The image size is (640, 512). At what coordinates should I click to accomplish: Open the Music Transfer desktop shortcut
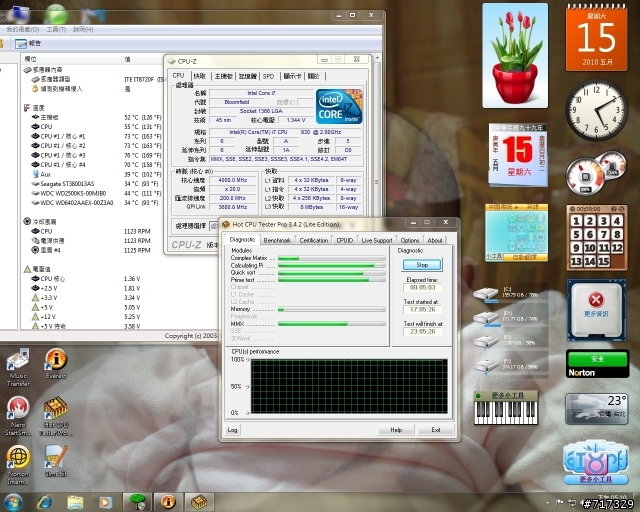18,367
